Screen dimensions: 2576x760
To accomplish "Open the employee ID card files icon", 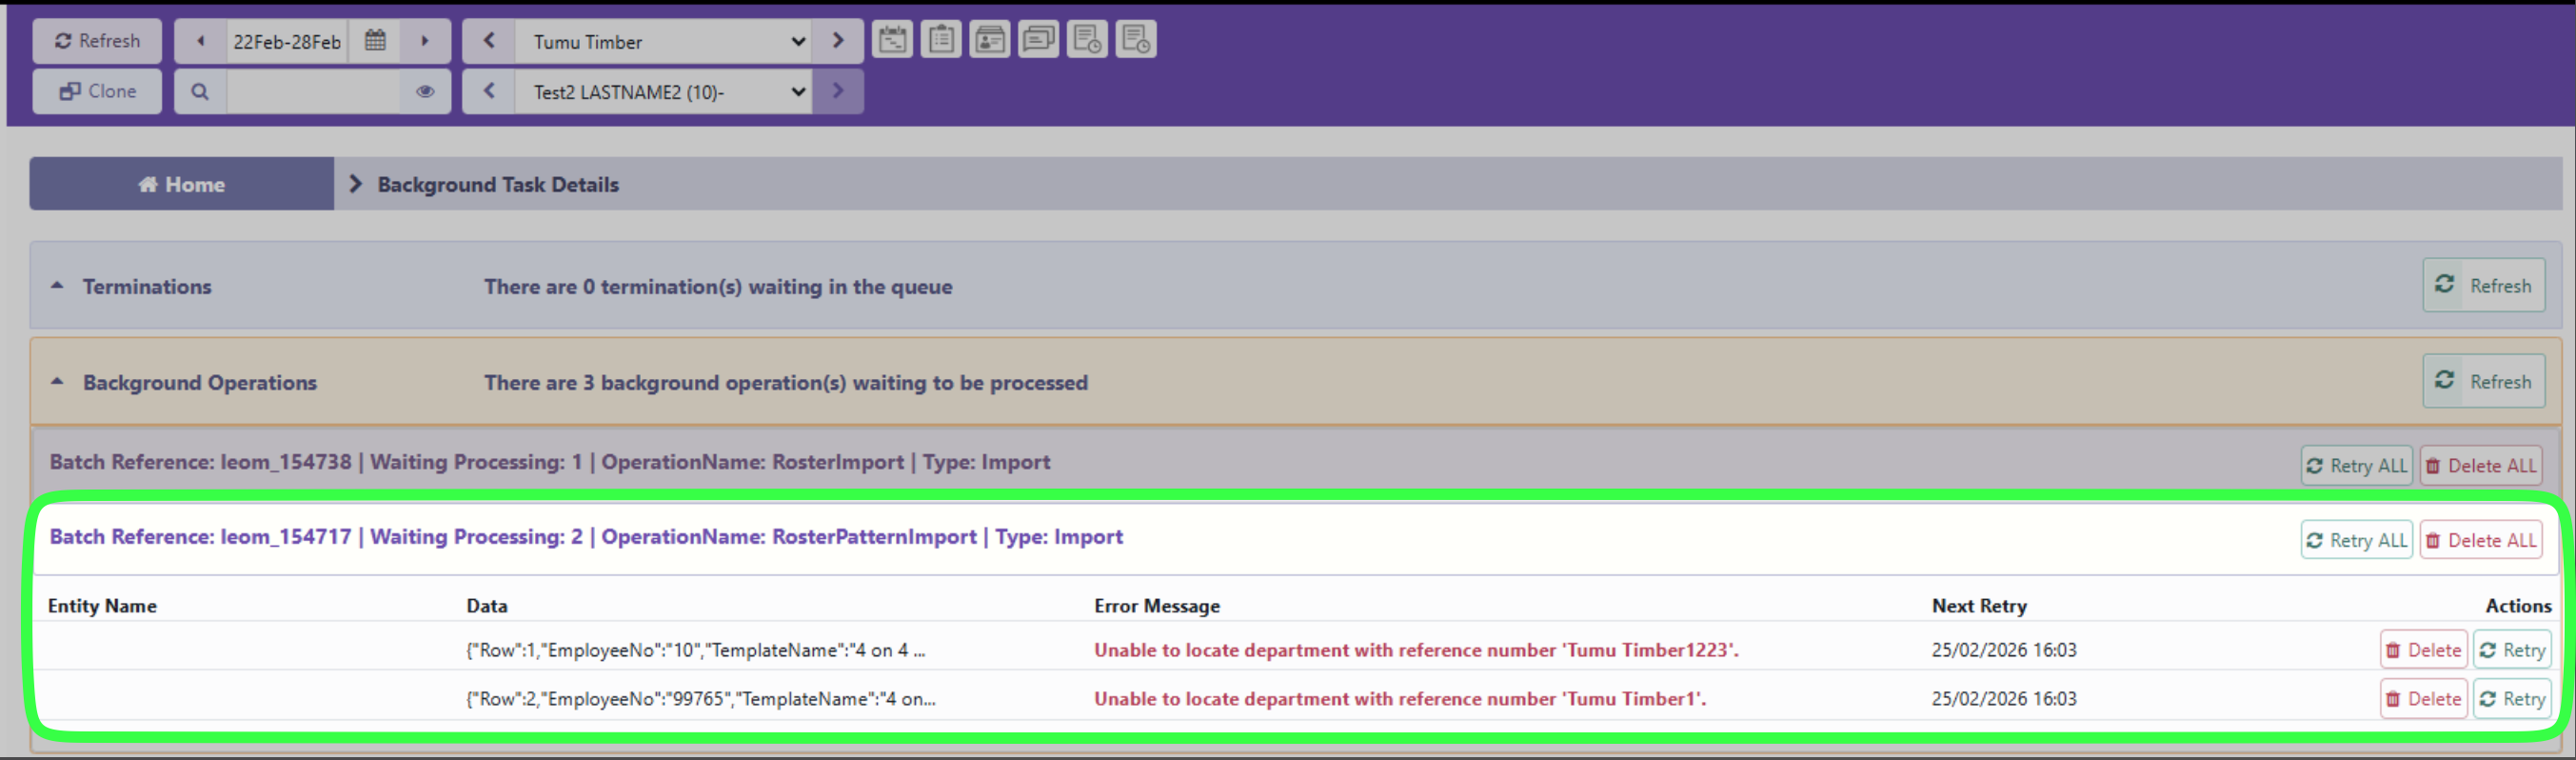I will click(990, 40).
